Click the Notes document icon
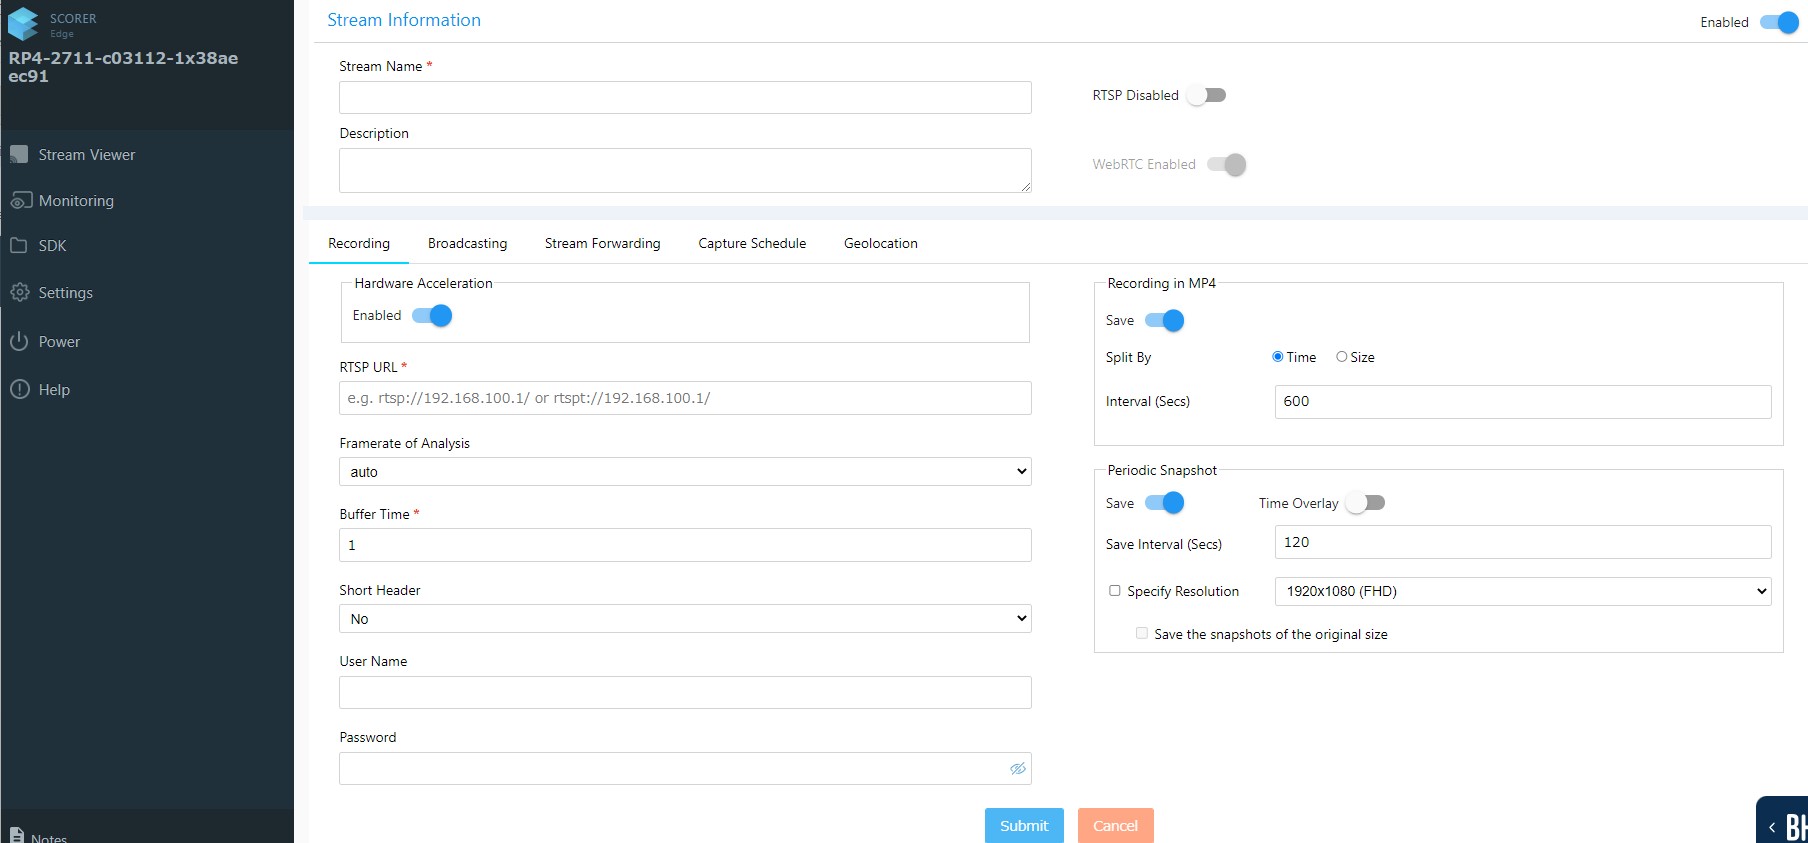The height and width of the screenshot is (843, 1808). click(17, 835)
